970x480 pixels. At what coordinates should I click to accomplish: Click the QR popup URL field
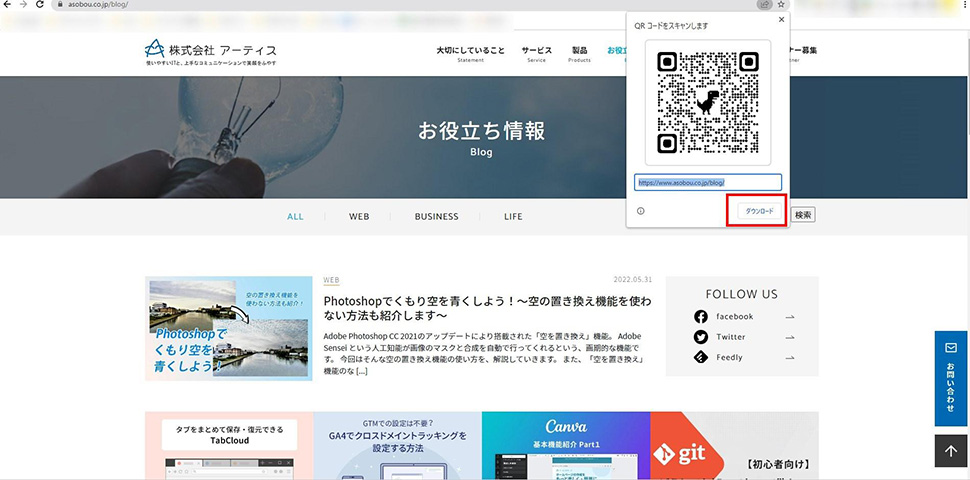708,182
